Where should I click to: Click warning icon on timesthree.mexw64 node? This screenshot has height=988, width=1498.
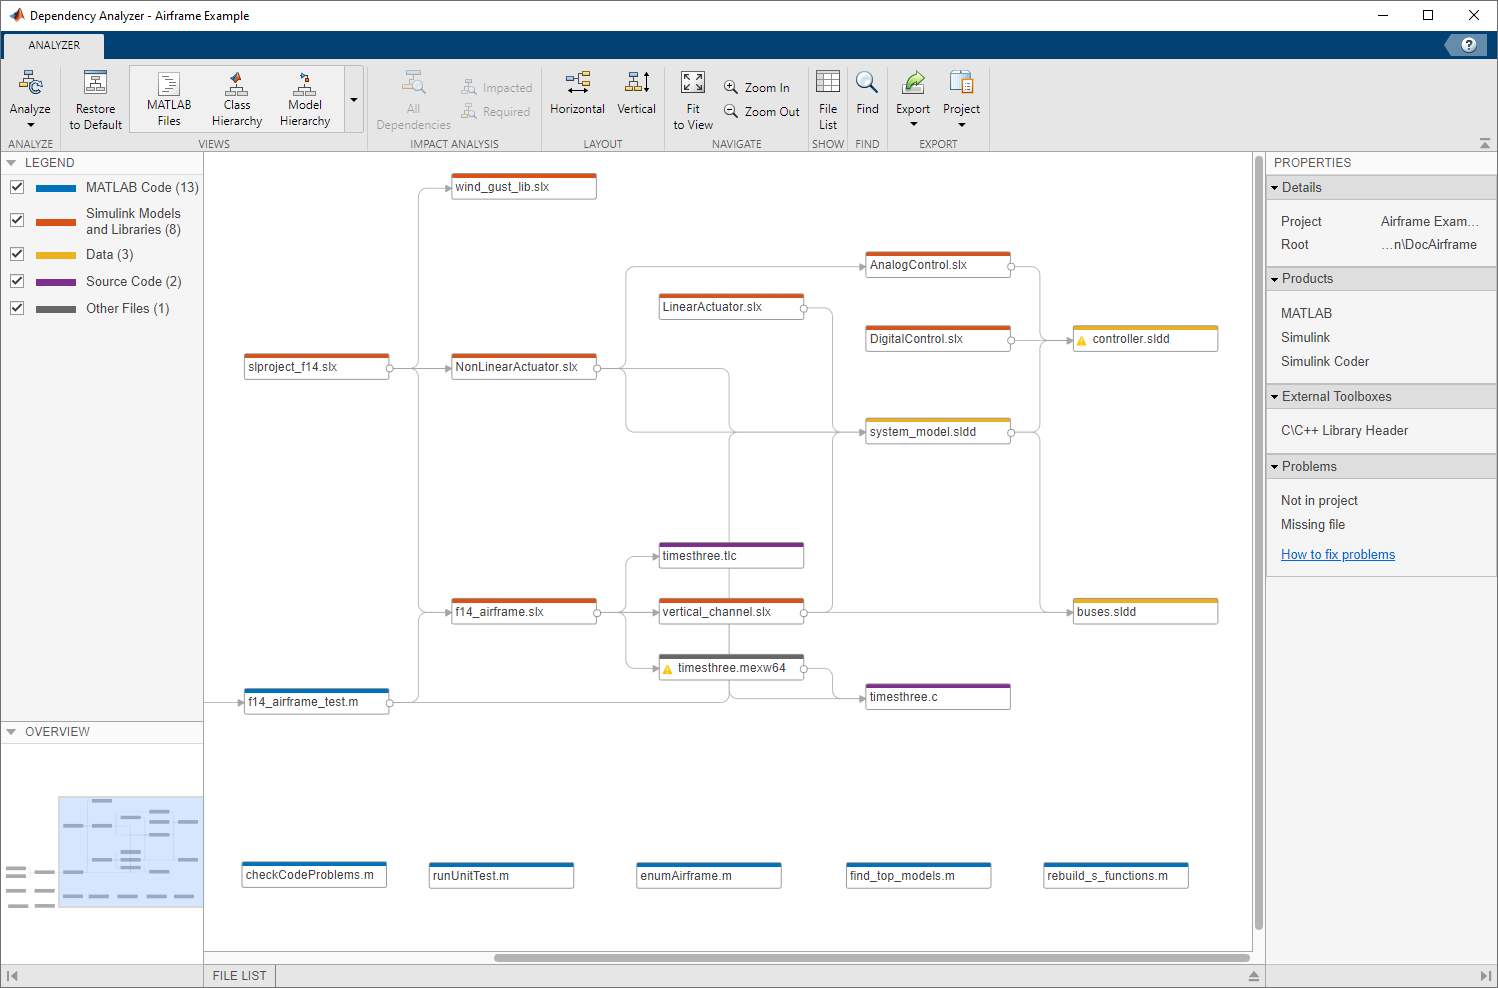(667, 669)
